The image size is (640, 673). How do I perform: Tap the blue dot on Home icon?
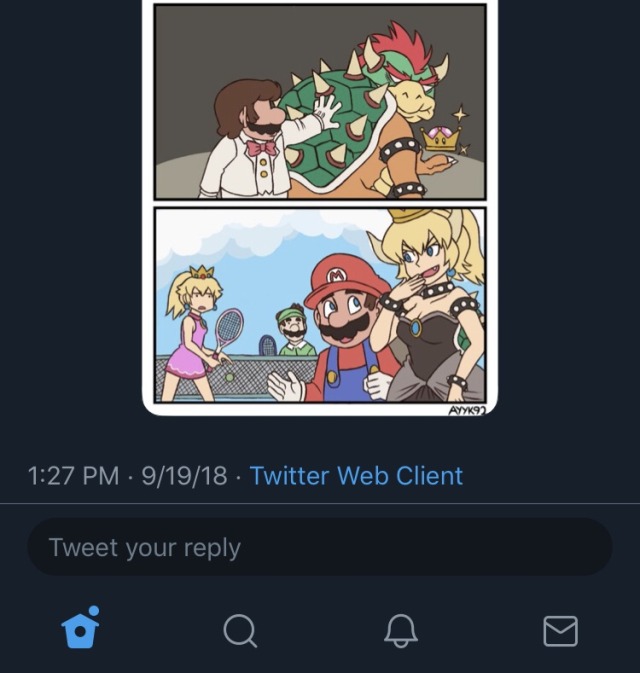pyautogui.click(x=93, y=611)
